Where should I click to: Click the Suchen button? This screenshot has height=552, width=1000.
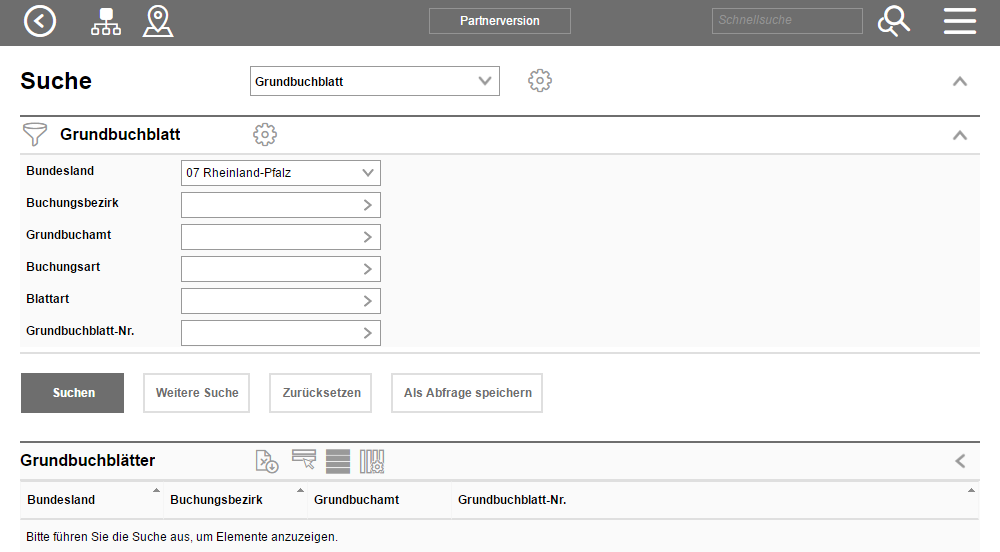tap(72, 393)
